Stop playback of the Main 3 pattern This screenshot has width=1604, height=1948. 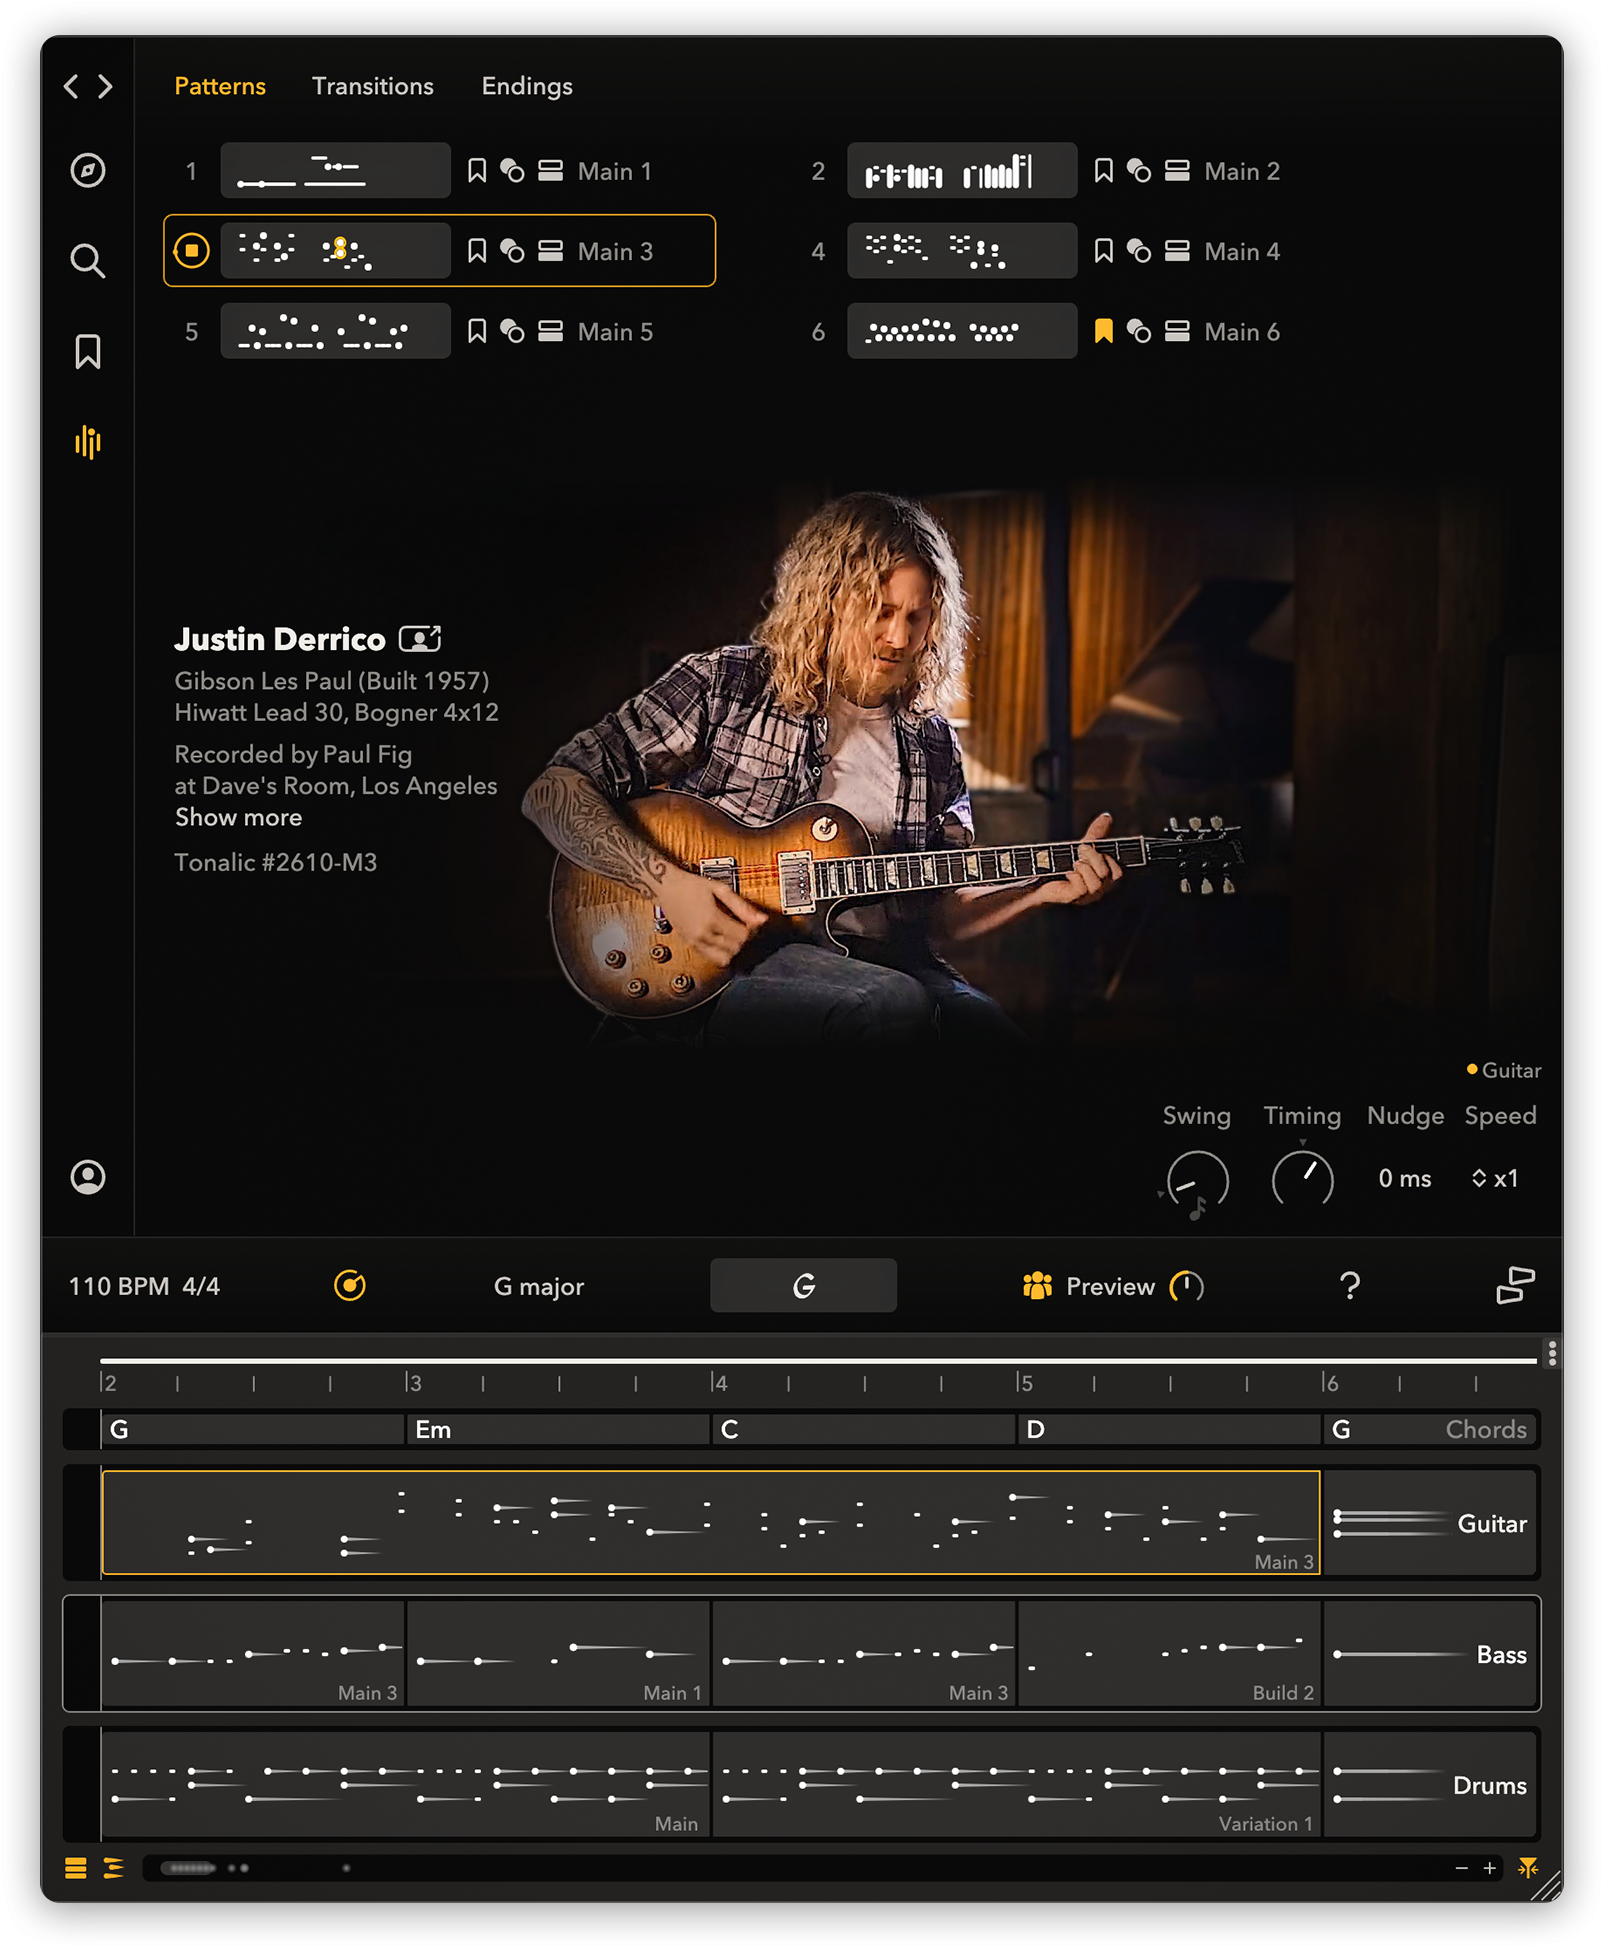click(191, 250)
